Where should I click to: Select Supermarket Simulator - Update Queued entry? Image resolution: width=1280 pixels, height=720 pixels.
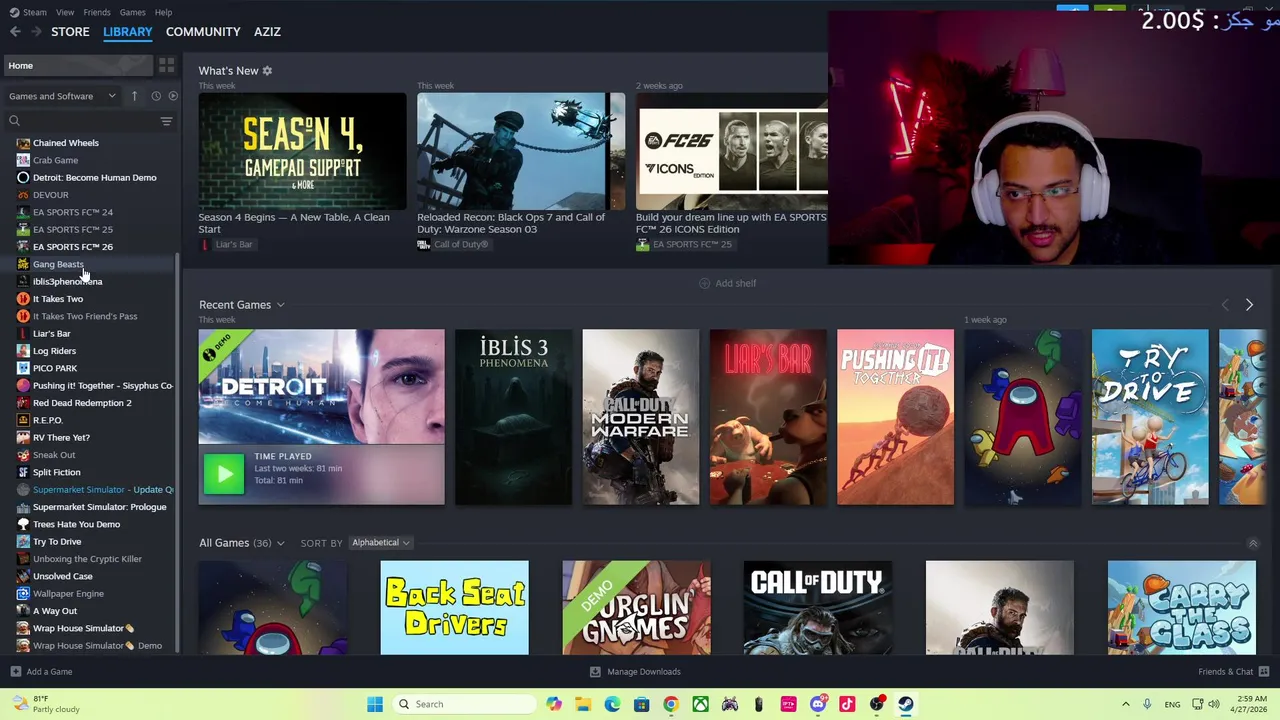(102, 490)
